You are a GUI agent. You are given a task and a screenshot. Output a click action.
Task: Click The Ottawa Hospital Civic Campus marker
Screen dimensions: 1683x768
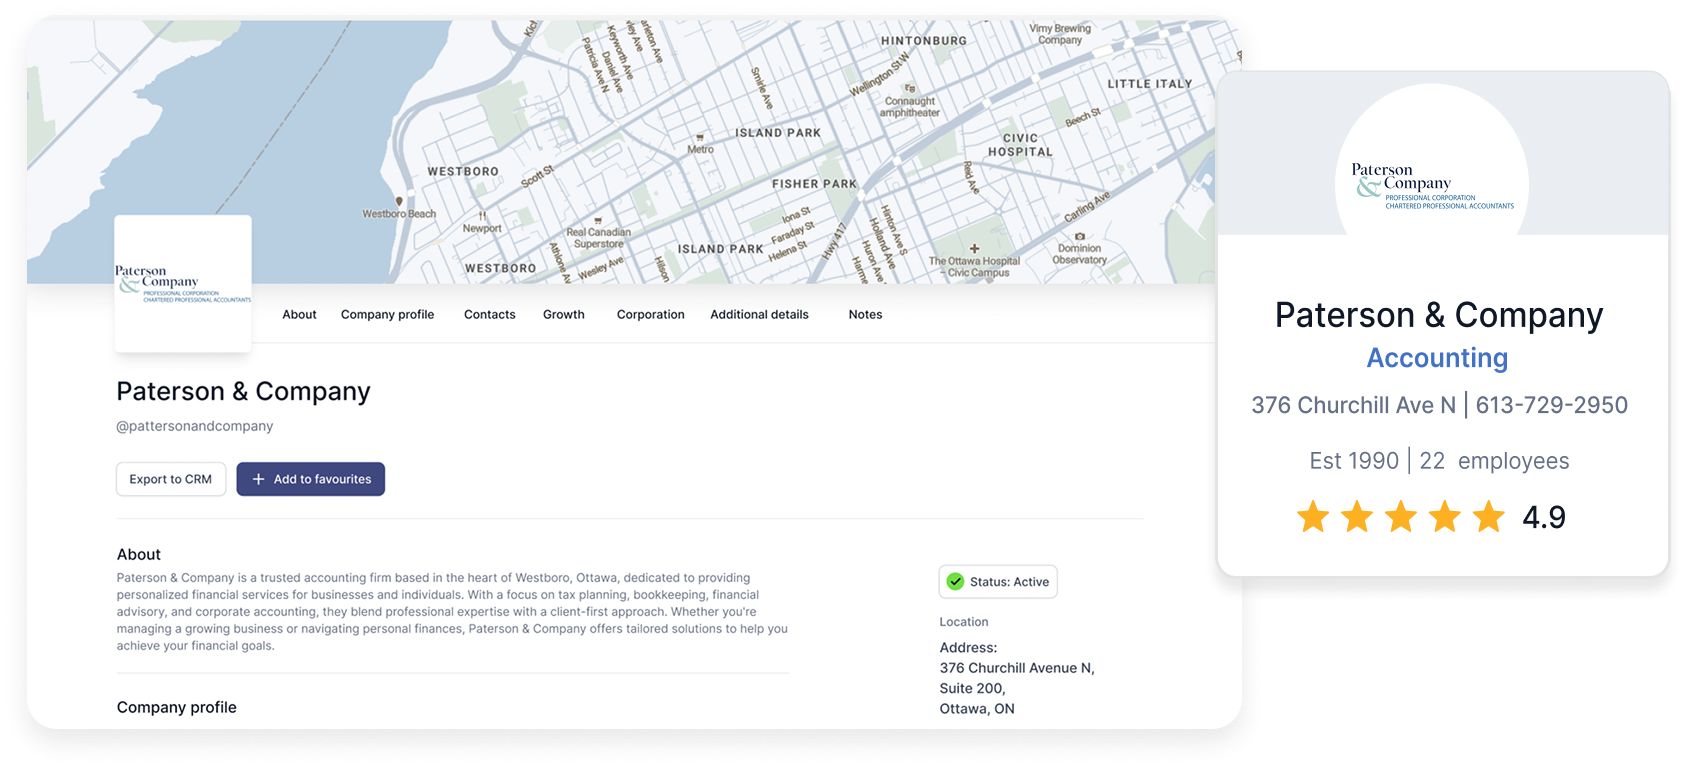coord(974,248)
